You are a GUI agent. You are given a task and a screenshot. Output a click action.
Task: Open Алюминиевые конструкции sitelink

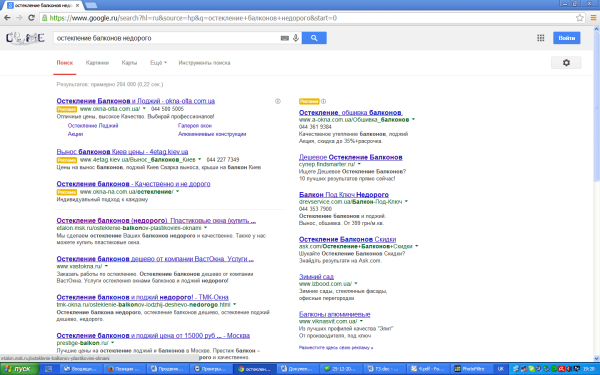[212, 134]
